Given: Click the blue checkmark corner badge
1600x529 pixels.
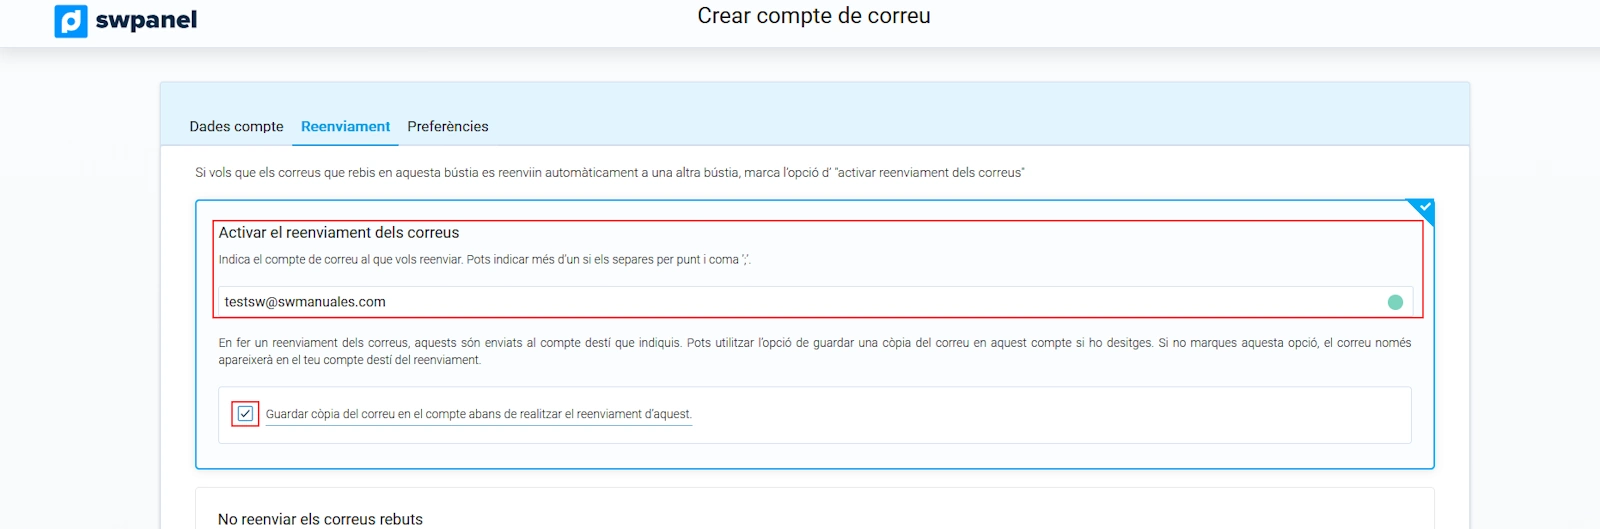Looking at the screenshot, I should (1424, 208).
